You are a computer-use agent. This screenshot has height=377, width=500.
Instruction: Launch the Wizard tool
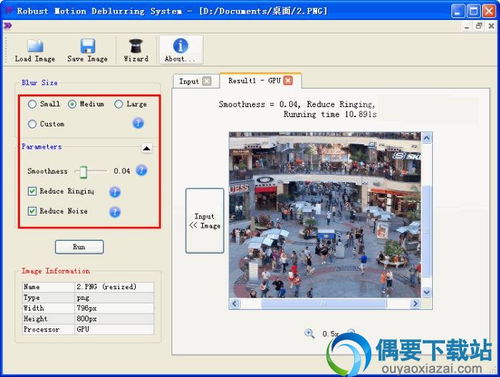(x=136, y=51)
